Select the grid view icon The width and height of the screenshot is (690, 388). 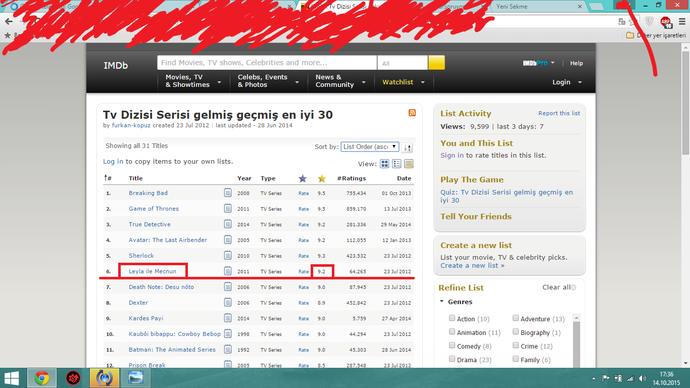point(385,164)
